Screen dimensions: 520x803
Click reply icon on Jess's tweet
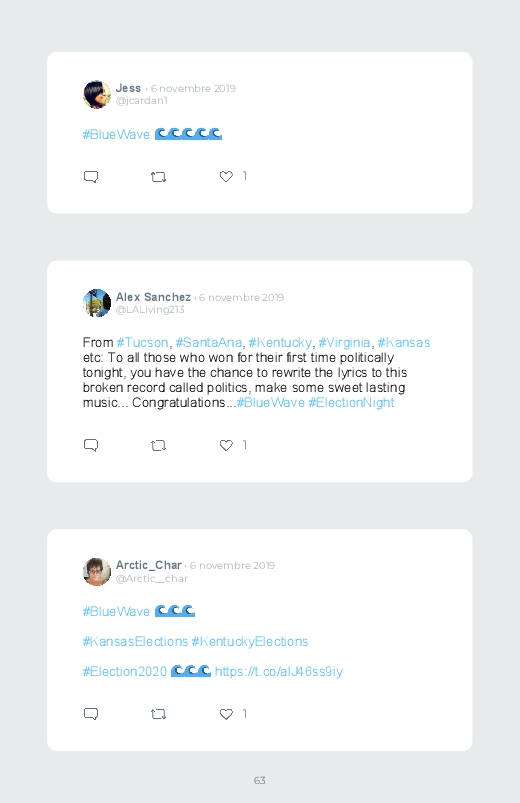tap(91, 177)
